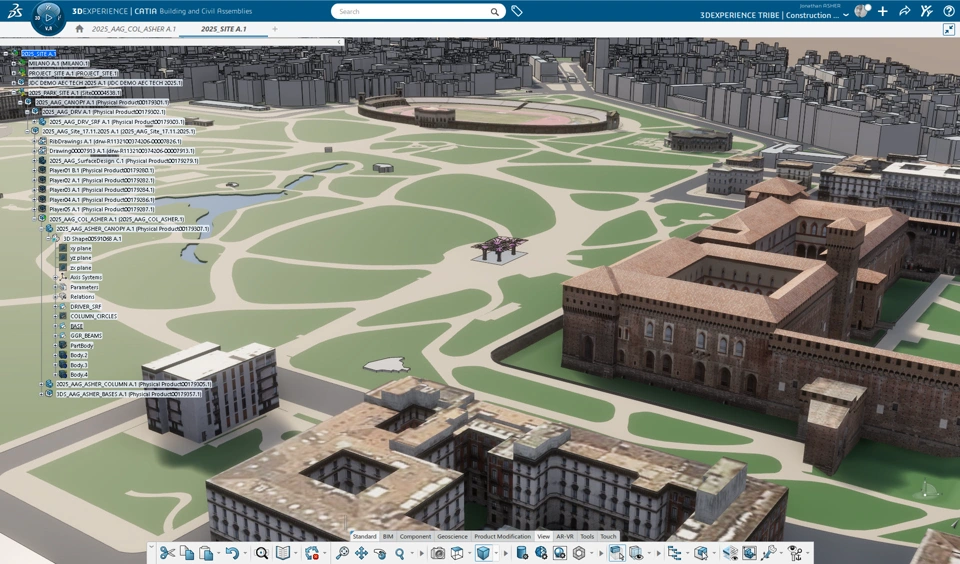Click the Cut scissors icon
Image resolution: width=960 pixels, height=564 pixels.
(x=167, y=553)
